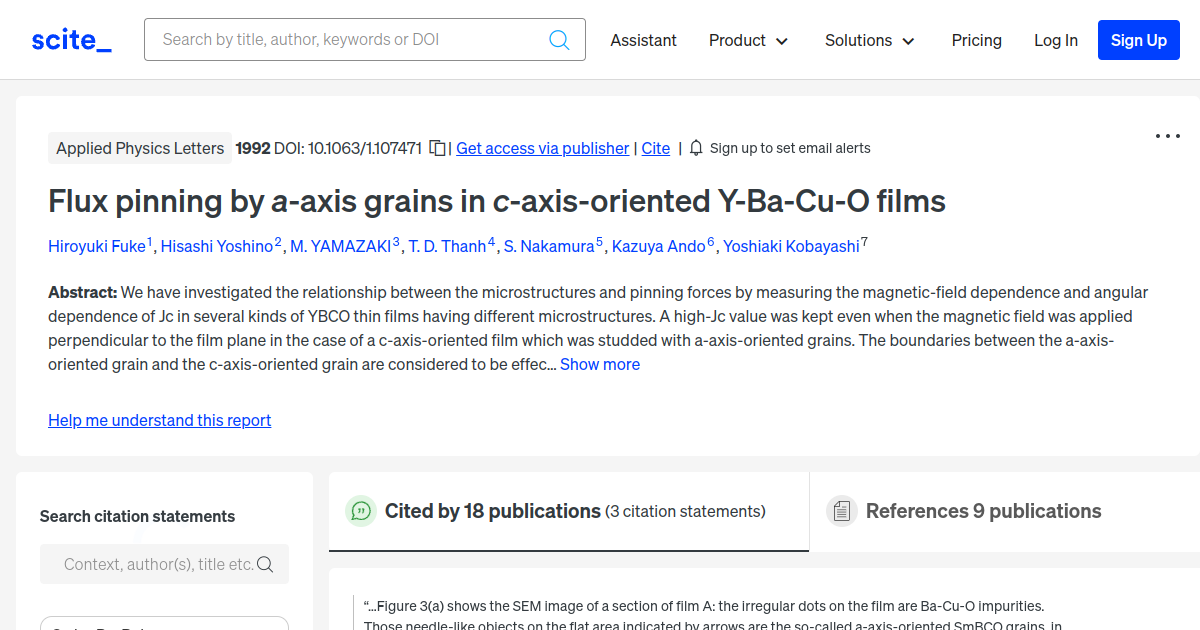This screenshot has height=630, width=1200.
Task: Open the Solutions dropdown menu
Action: click(x=868, y=40)
